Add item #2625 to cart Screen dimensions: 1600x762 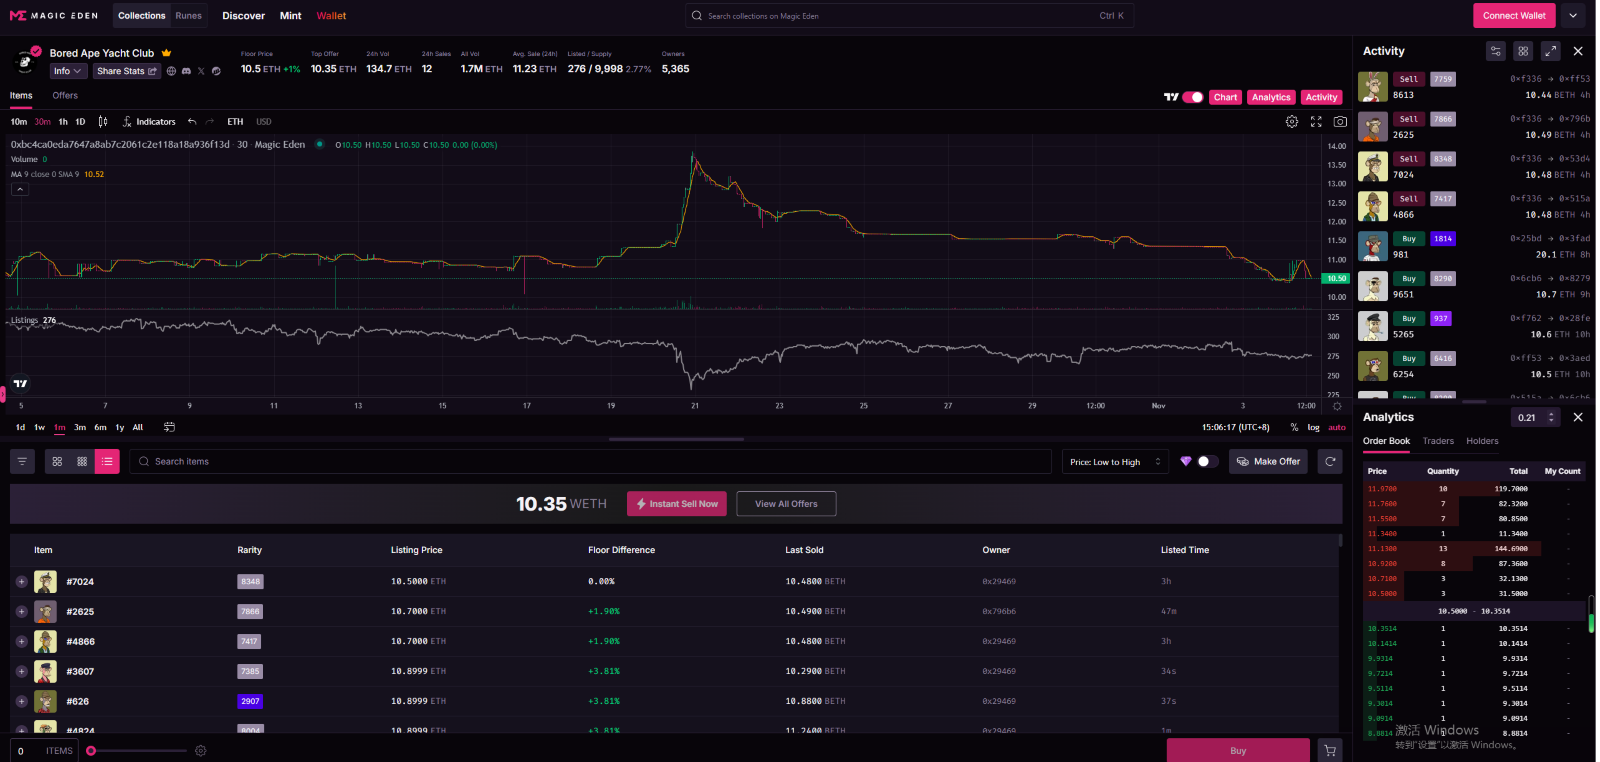[21, 611]
